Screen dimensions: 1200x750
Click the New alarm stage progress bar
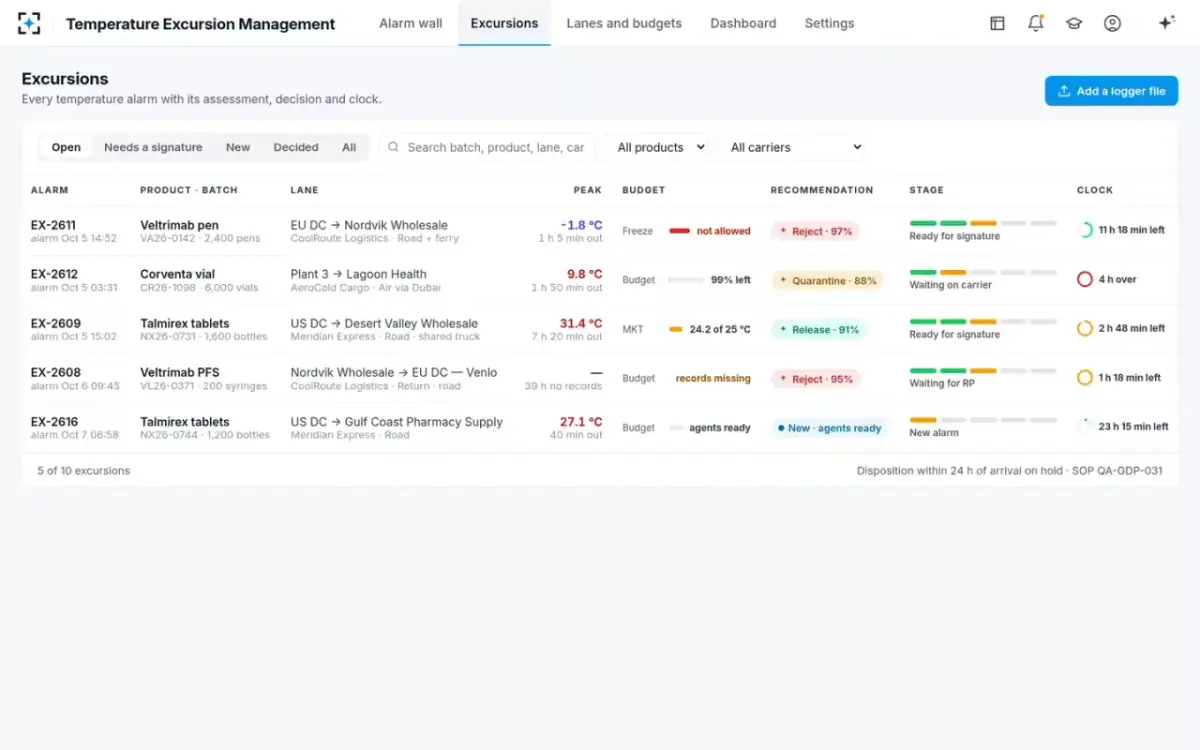[x=983, y=420]
